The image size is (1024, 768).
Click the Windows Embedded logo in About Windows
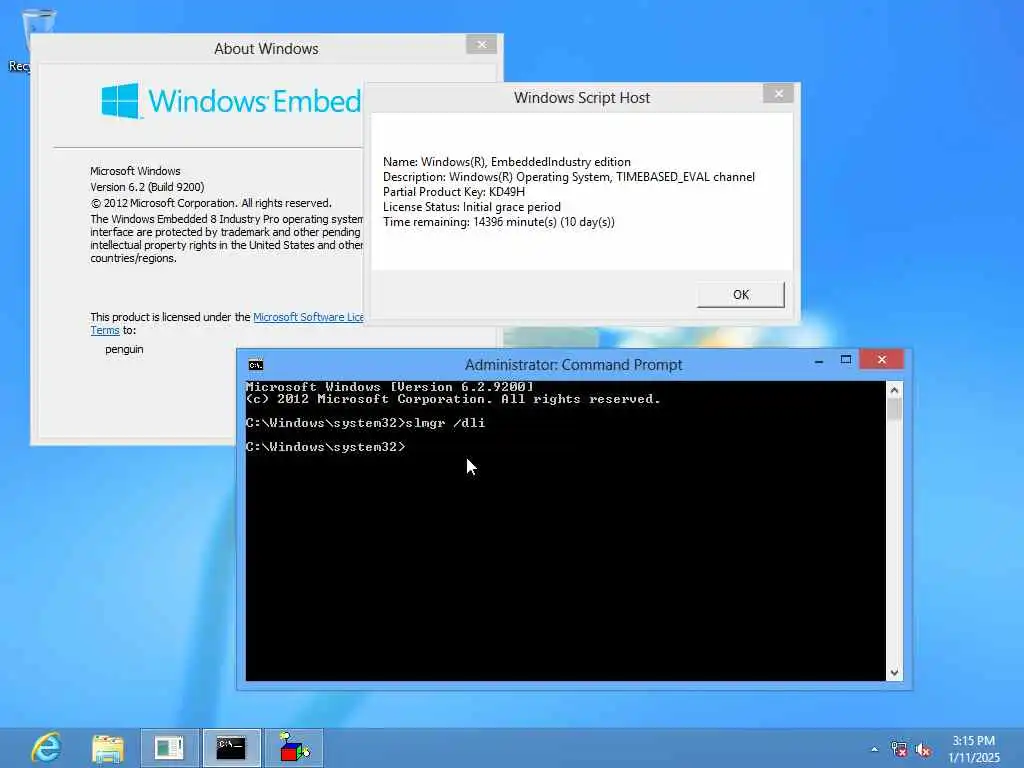point(231,101)
